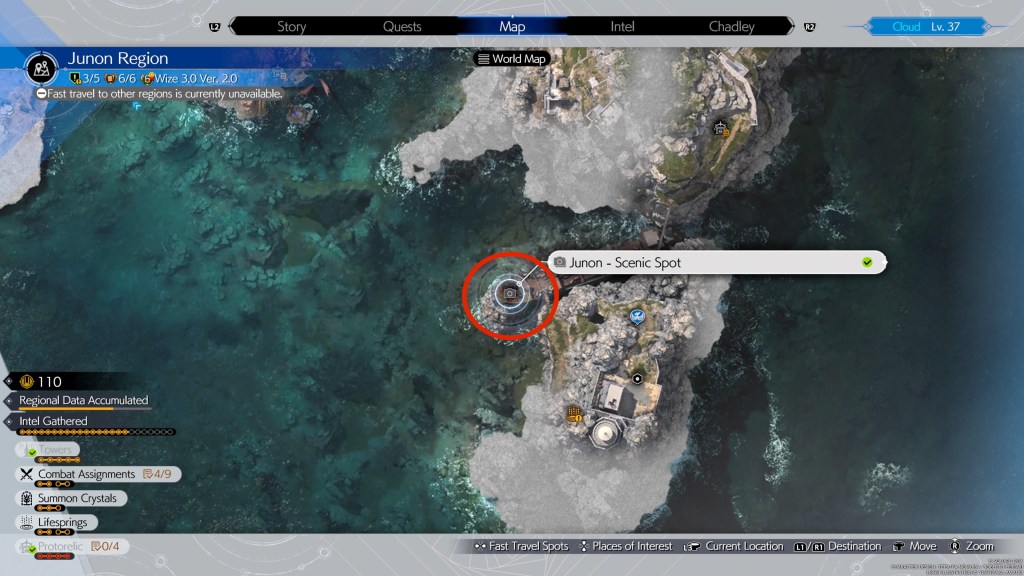
Task: Select the hexagon marker above the building
Action: [x=637, y=379]
